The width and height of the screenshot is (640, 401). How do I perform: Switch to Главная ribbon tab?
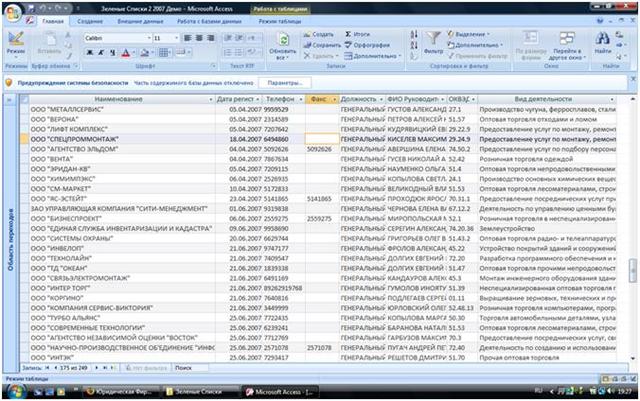(x=53, y=21)
